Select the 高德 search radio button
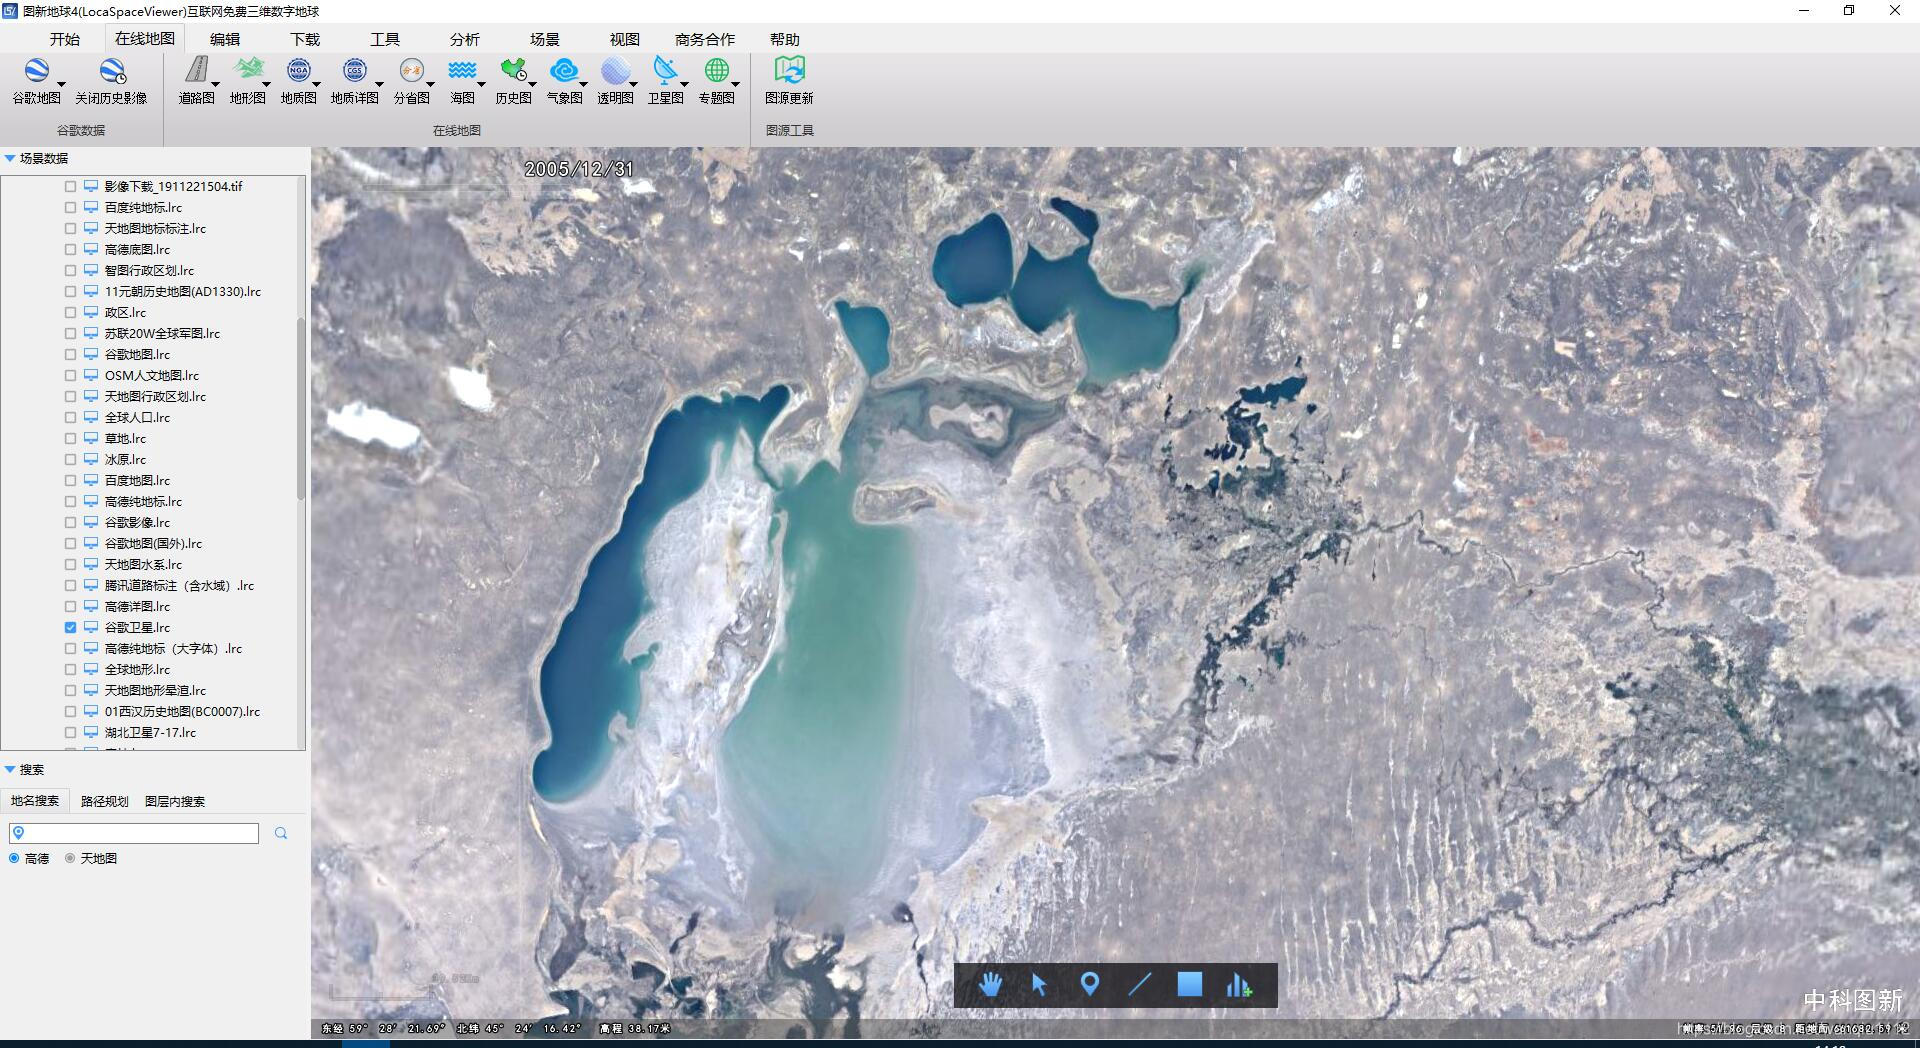 (14, 858)
